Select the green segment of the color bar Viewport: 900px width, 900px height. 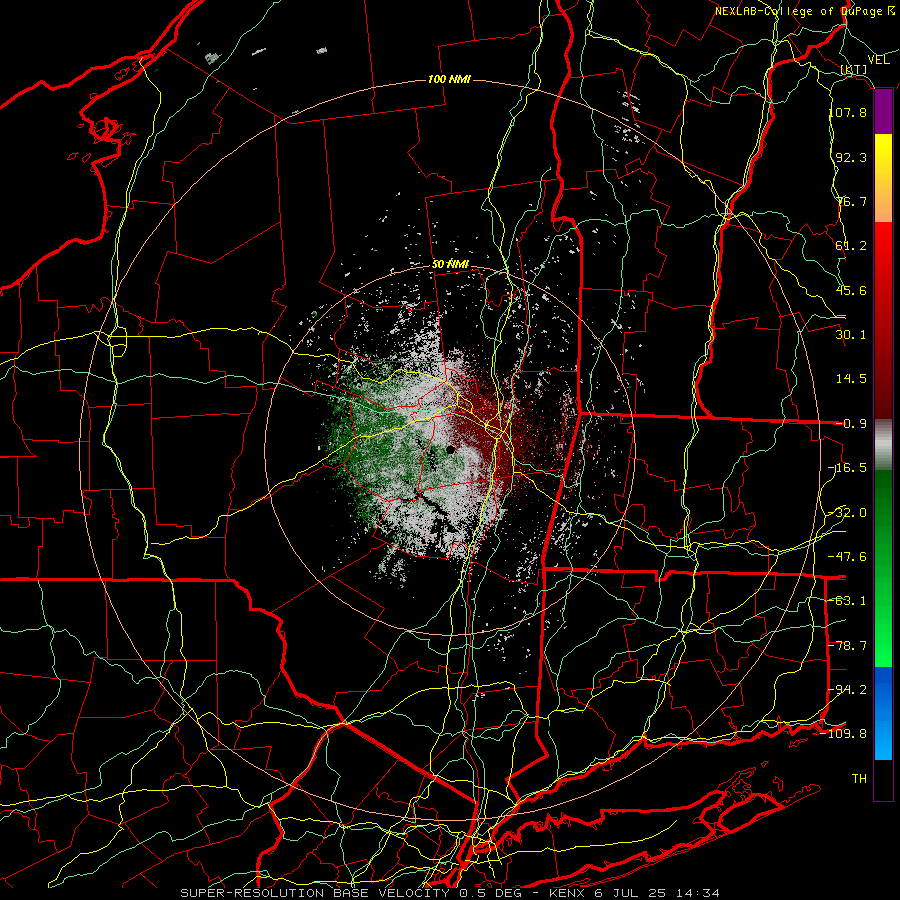[883, 568]
